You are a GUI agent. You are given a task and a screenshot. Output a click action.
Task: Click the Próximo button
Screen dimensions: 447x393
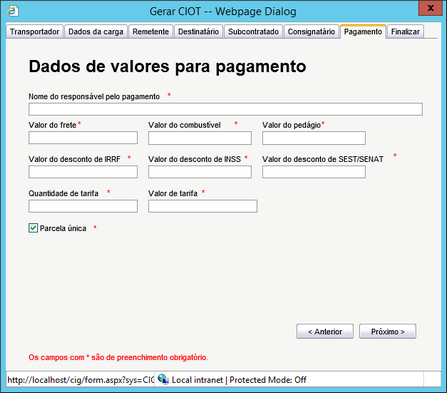pos(387,331)
